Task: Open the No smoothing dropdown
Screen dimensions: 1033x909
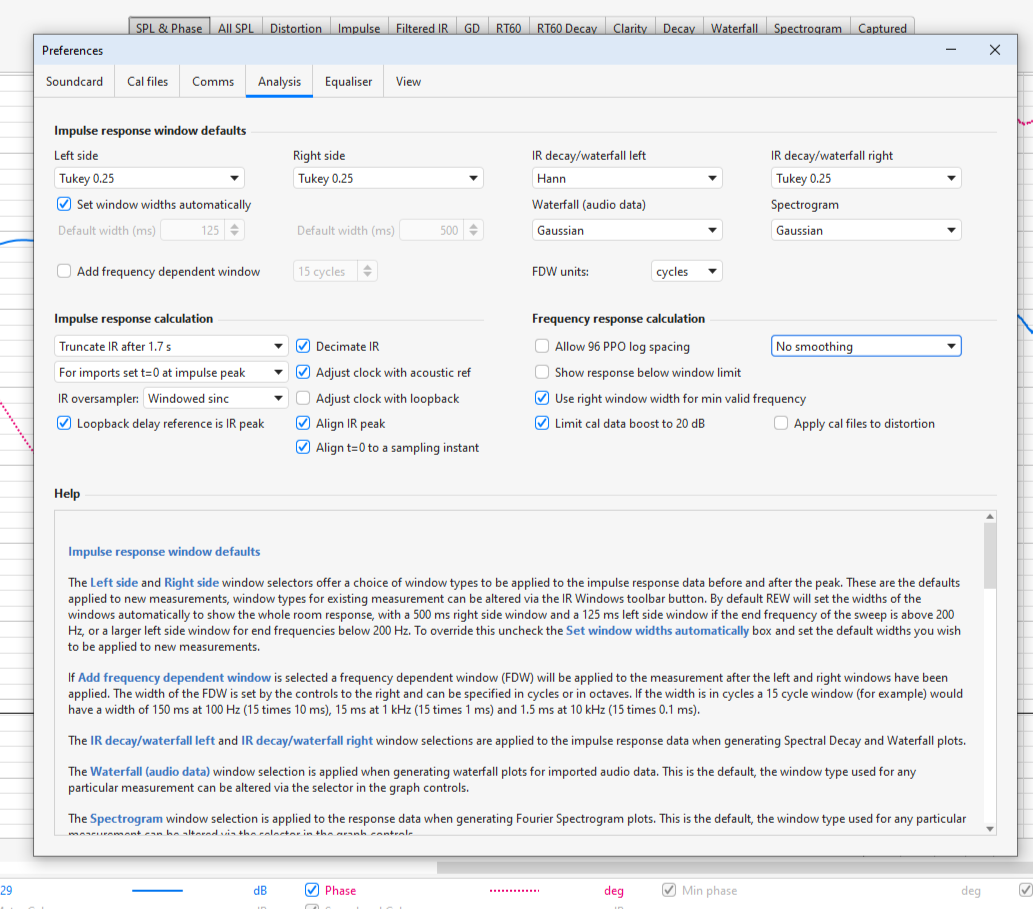Action: coord(866,346)
